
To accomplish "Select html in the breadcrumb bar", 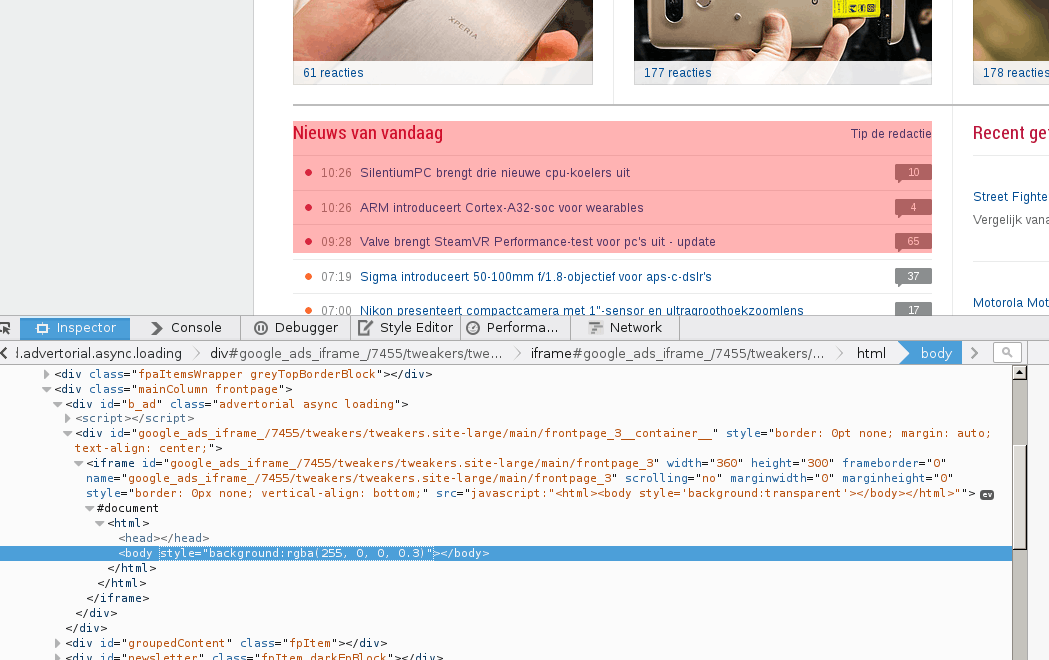I will click(871, 352).
